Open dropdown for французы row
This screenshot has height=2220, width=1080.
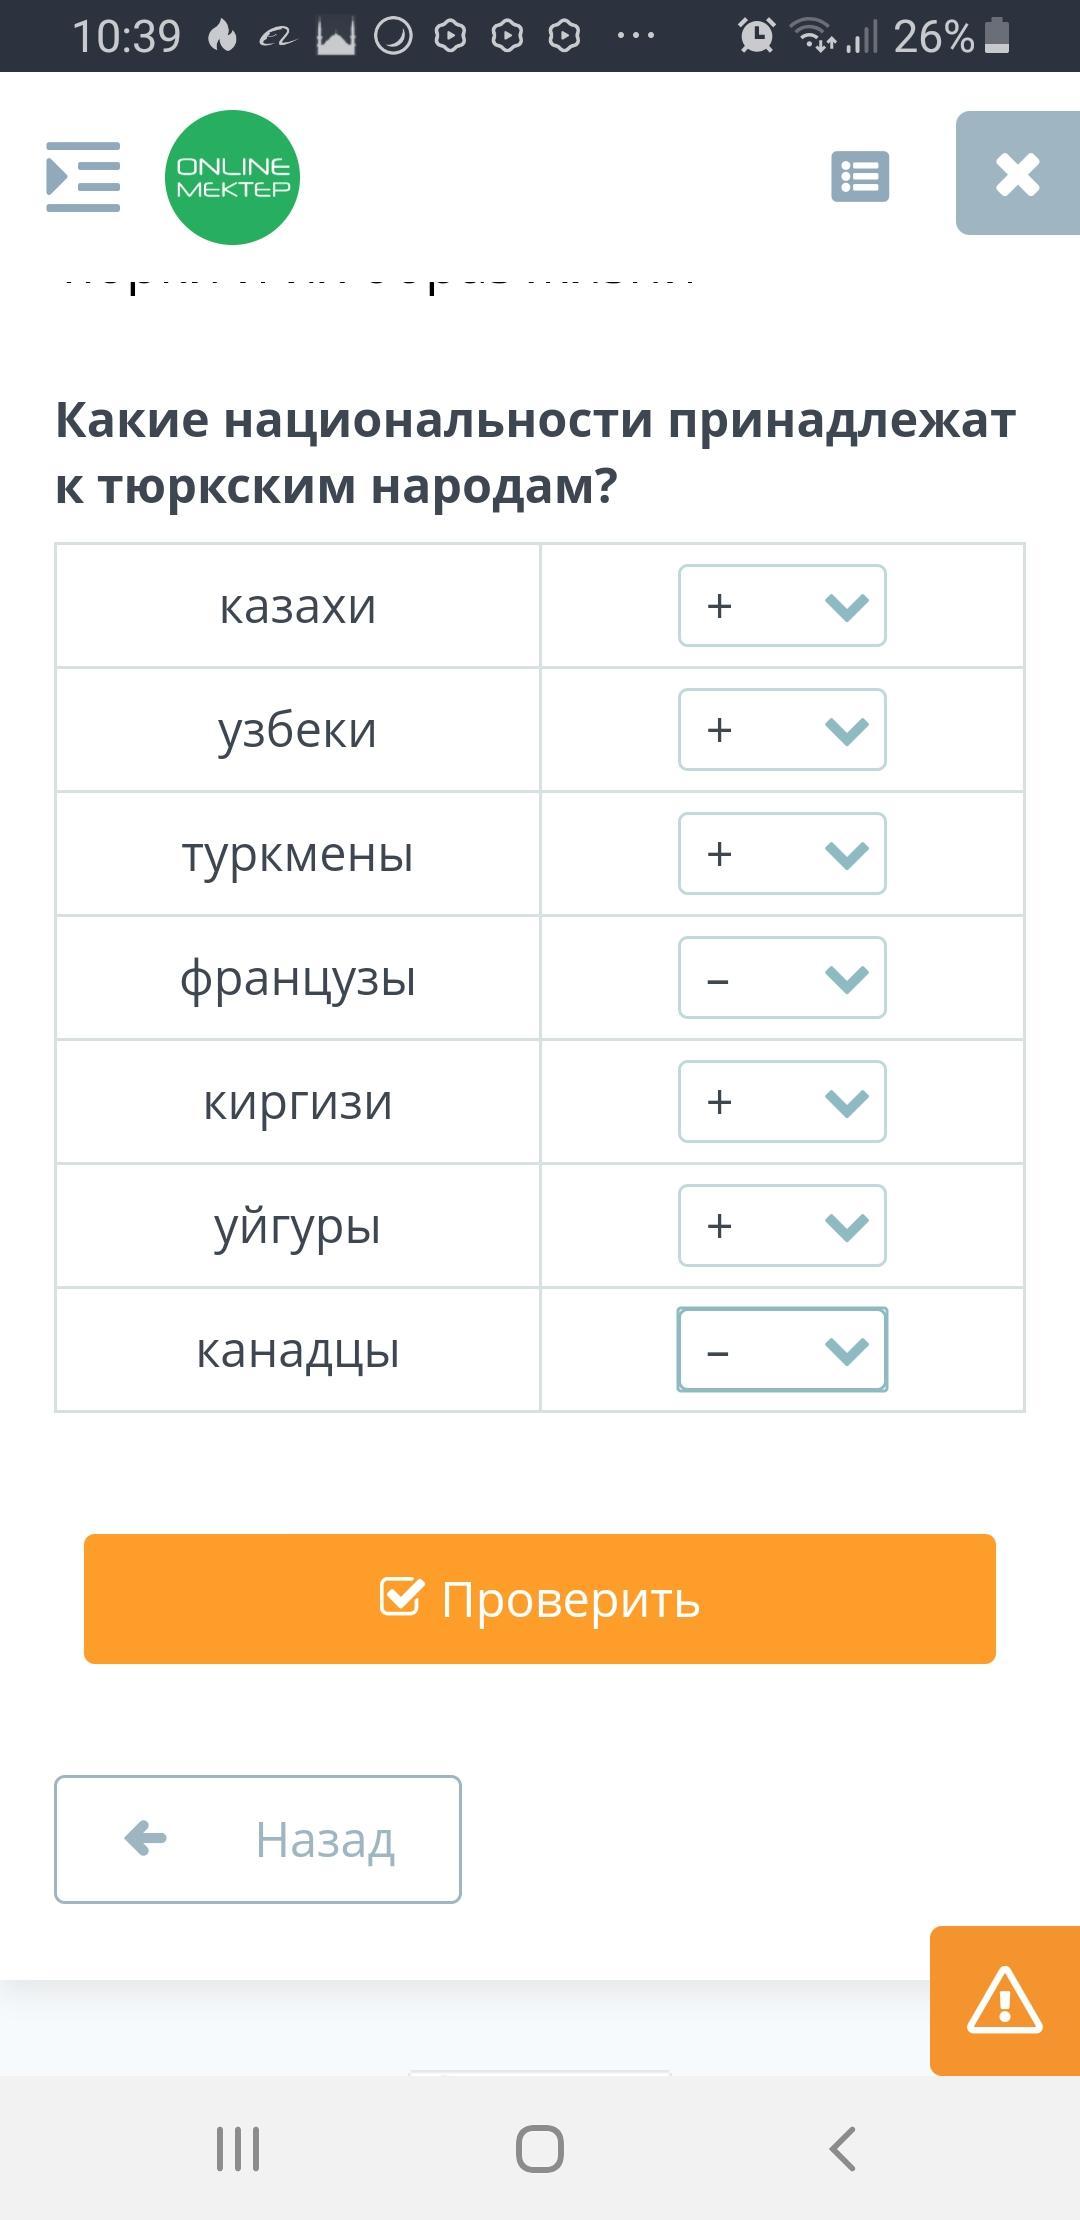[x=782, y=978]
